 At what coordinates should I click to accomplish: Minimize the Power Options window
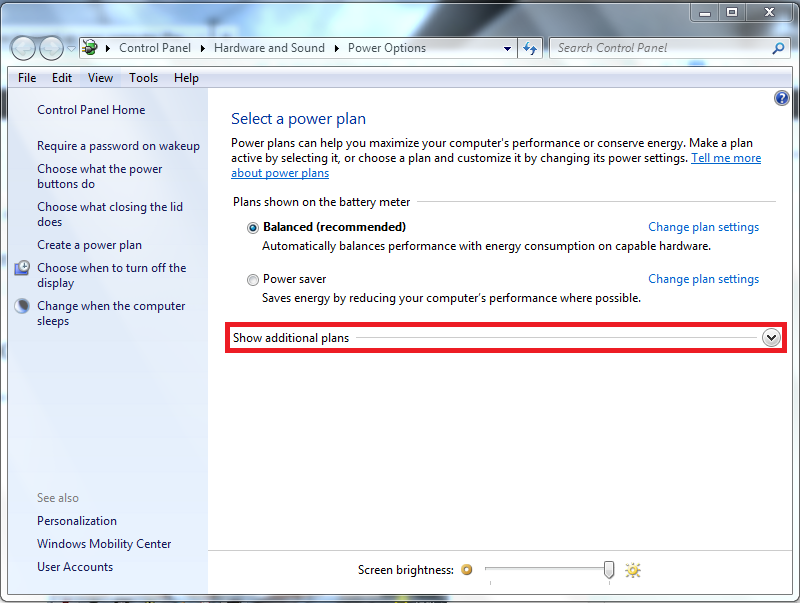[705, 12]
